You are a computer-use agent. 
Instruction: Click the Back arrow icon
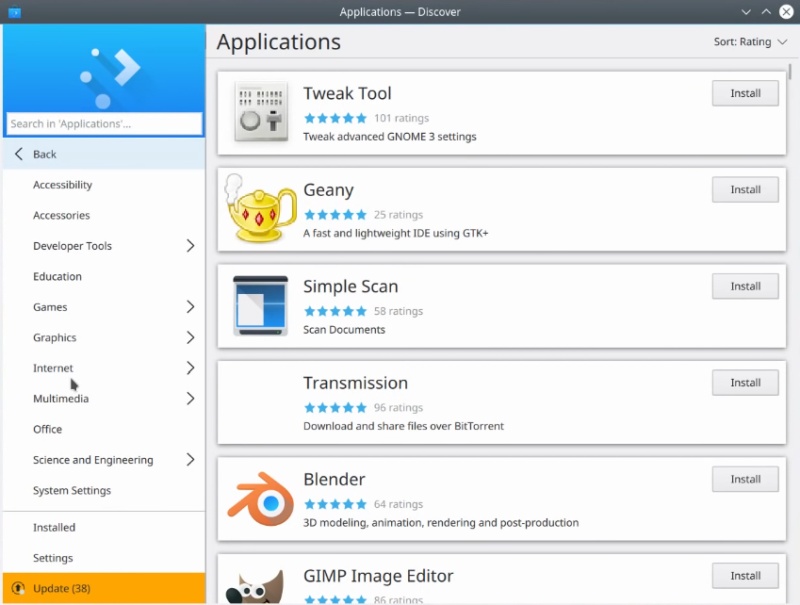[19, 154]
